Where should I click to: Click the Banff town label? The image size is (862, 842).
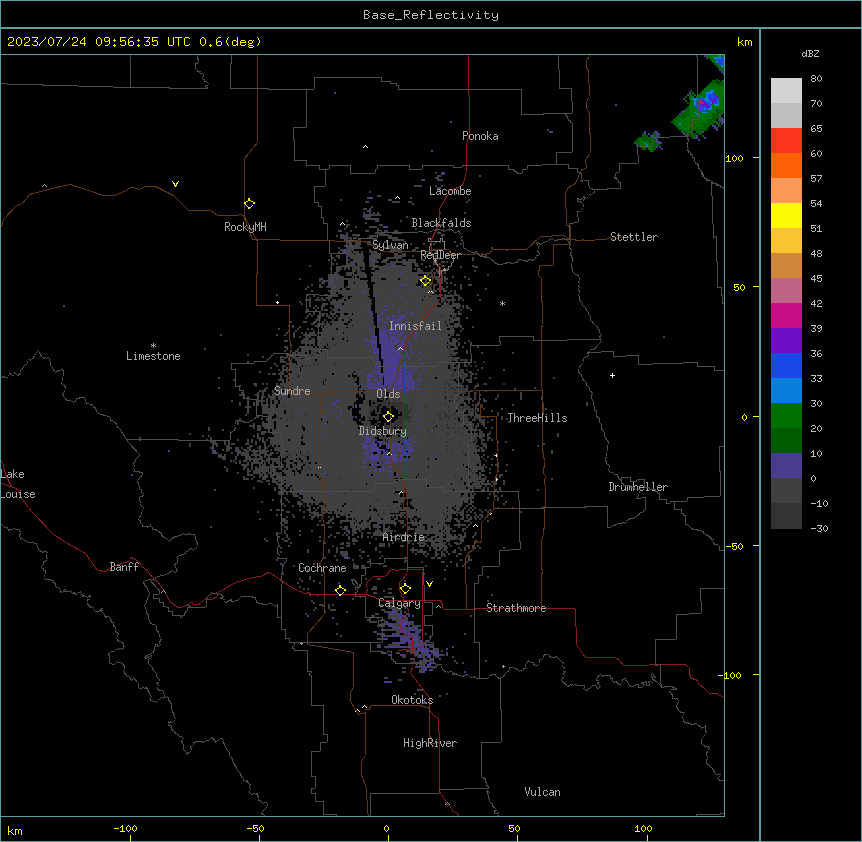pyautogui.click(x=124, y=567)
